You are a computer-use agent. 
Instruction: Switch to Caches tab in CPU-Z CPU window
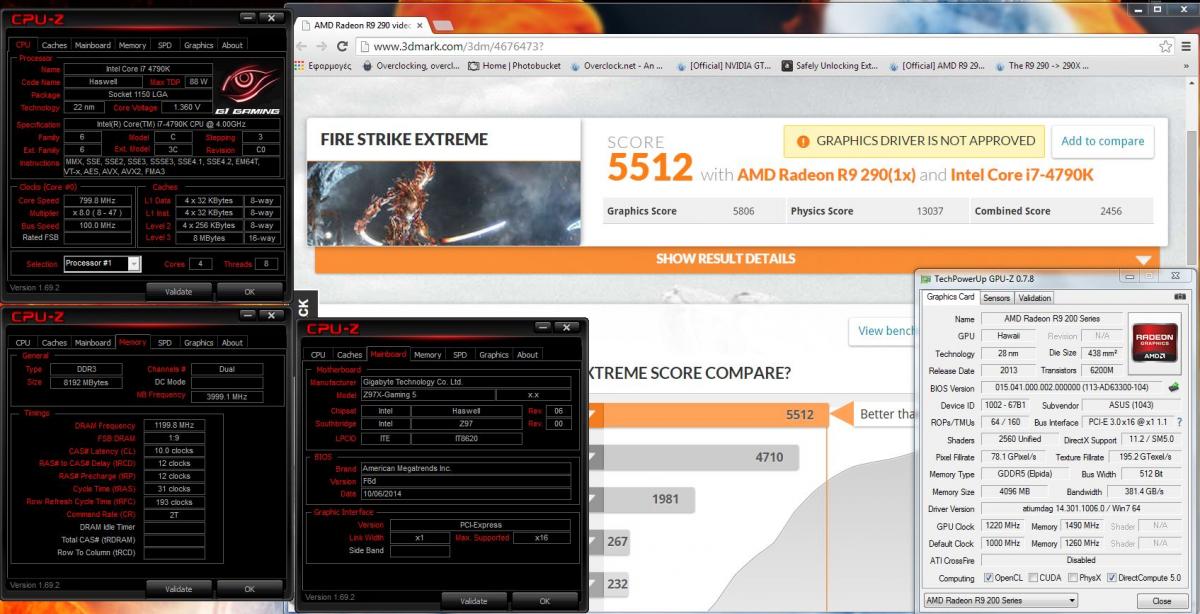click(54, 45)
